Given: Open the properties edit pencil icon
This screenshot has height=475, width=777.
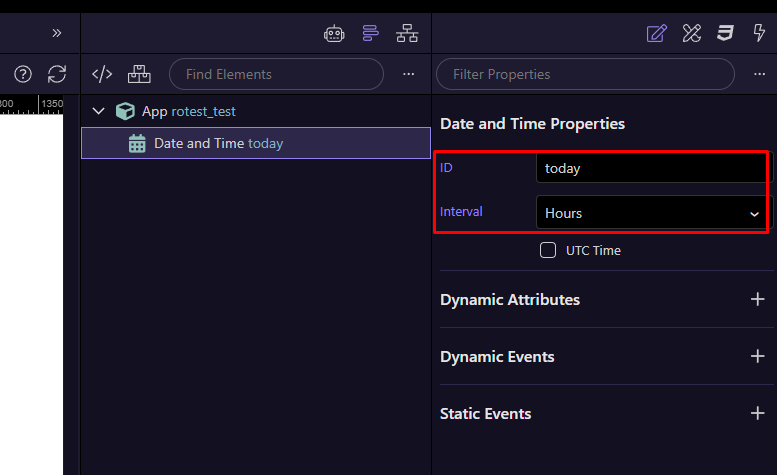Looking at the screenshot, I should [x=656, y=33].
